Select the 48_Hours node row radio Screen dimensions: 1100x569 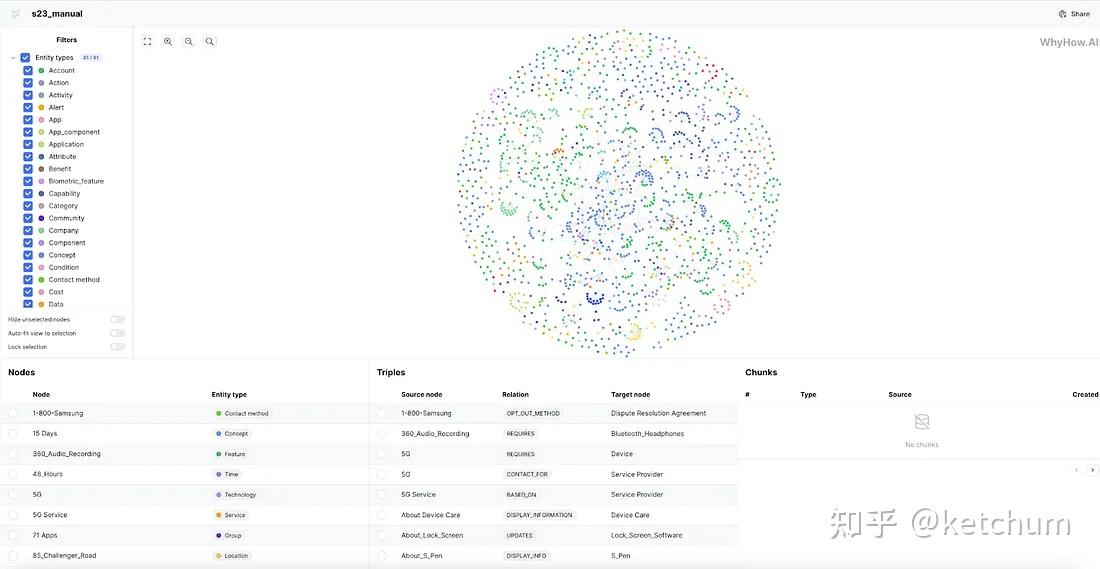(x=13, y=474)
